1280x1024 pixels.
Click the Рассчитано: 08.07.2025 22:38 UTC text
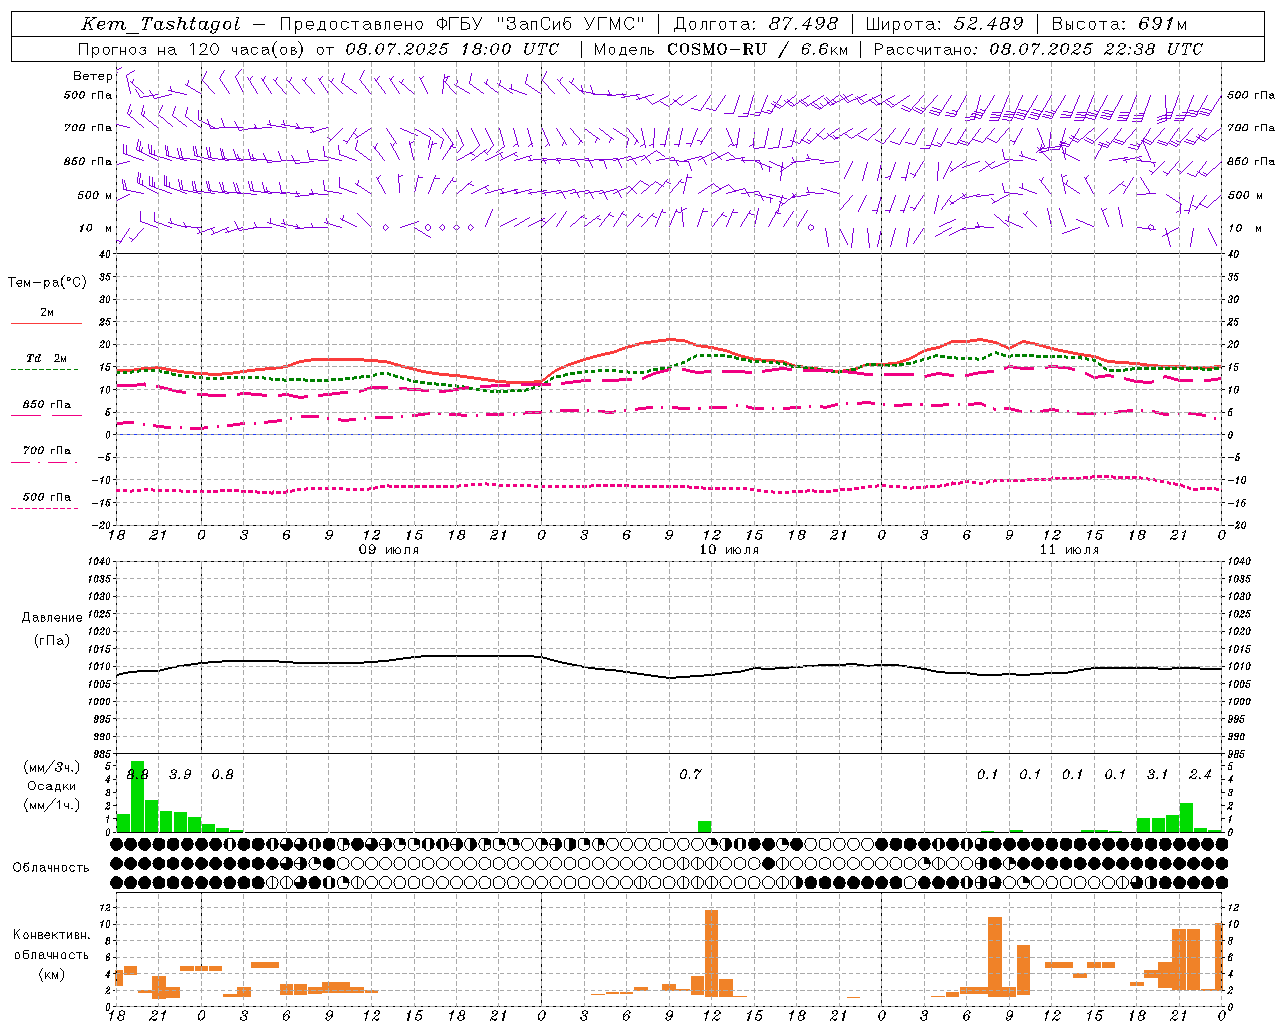pos(1038,49)
